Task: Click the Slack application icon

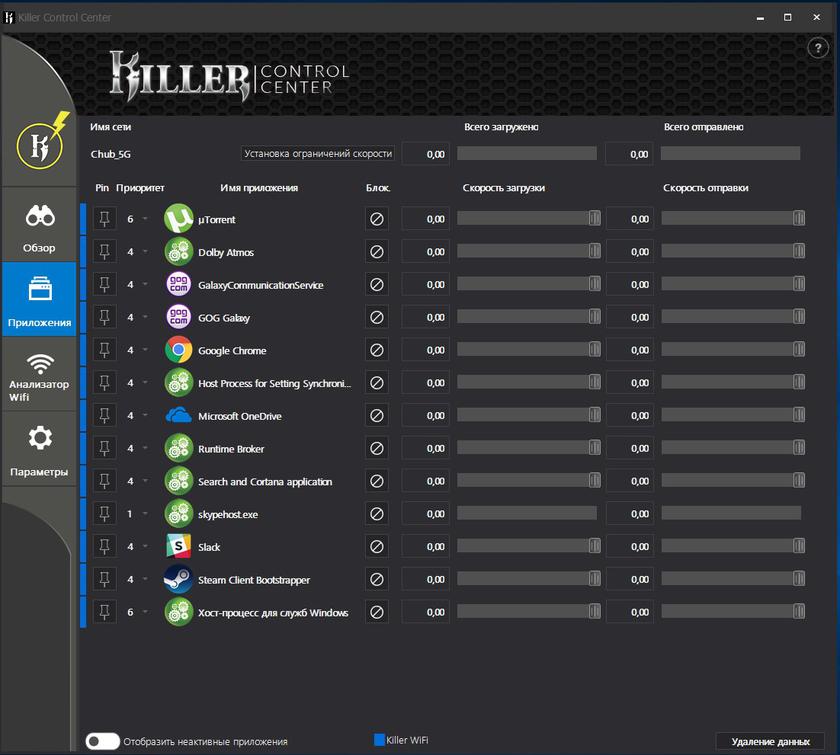Action: point(179,547)
